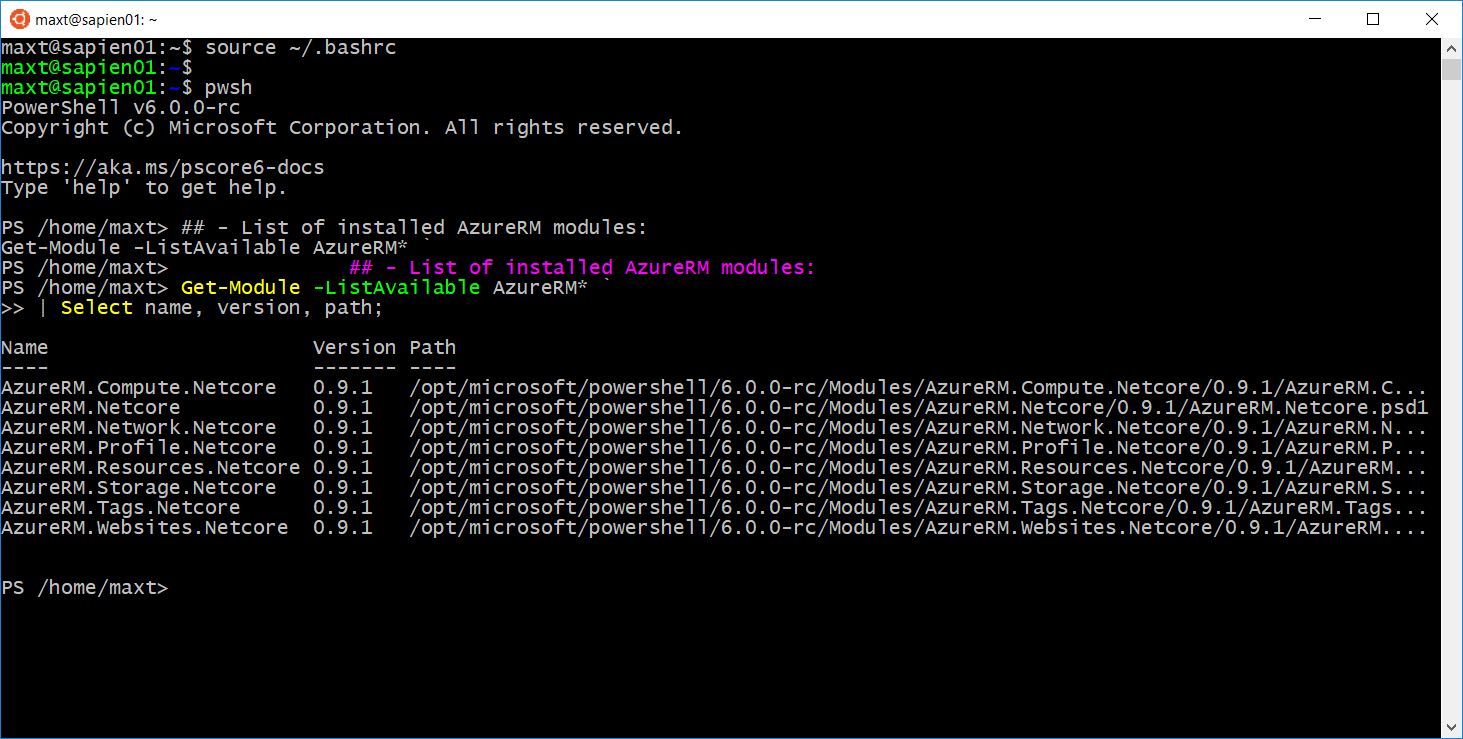The height and width of the screenshot is (739, 1463).
Task: Click the 'PowerShell v6.0.0-rc' line
Action: (121, 108)
